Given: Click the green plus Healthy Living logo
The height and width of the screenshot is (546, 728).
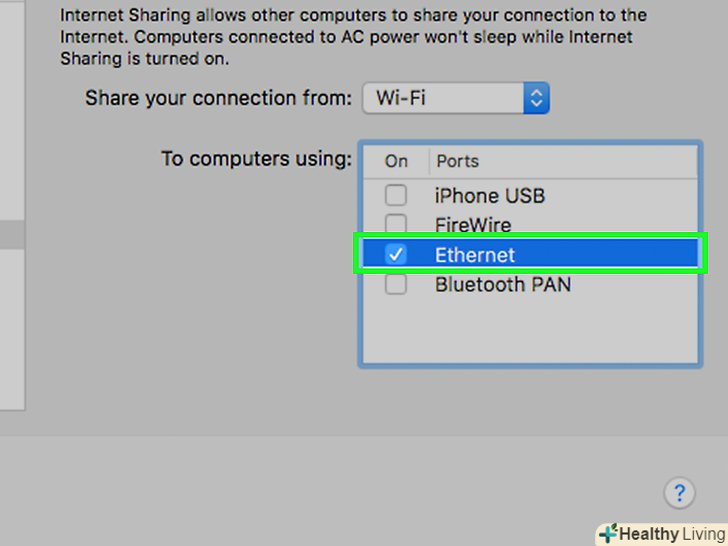Looking at the screenshot, I should coord(608,533).
